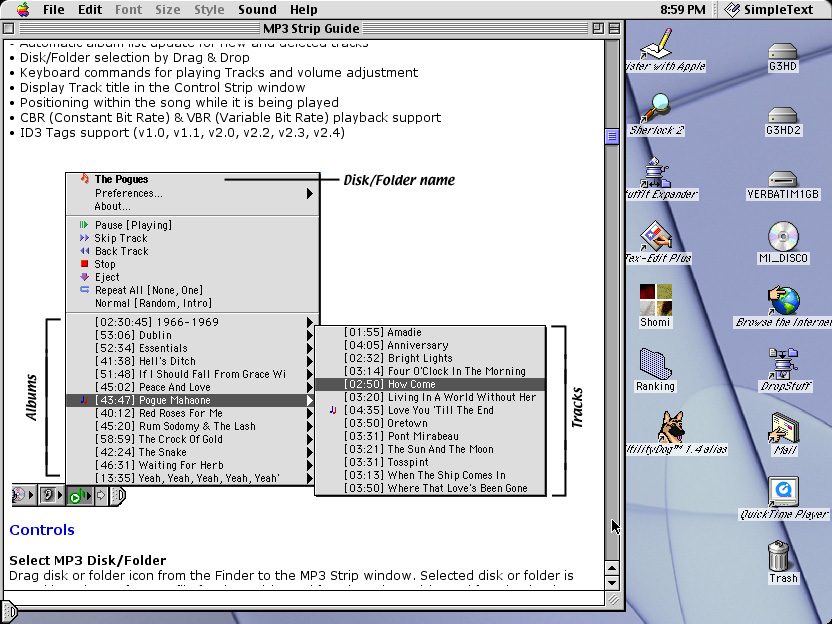
Task: Select the Waiting For Herb album
Action: 192,465
